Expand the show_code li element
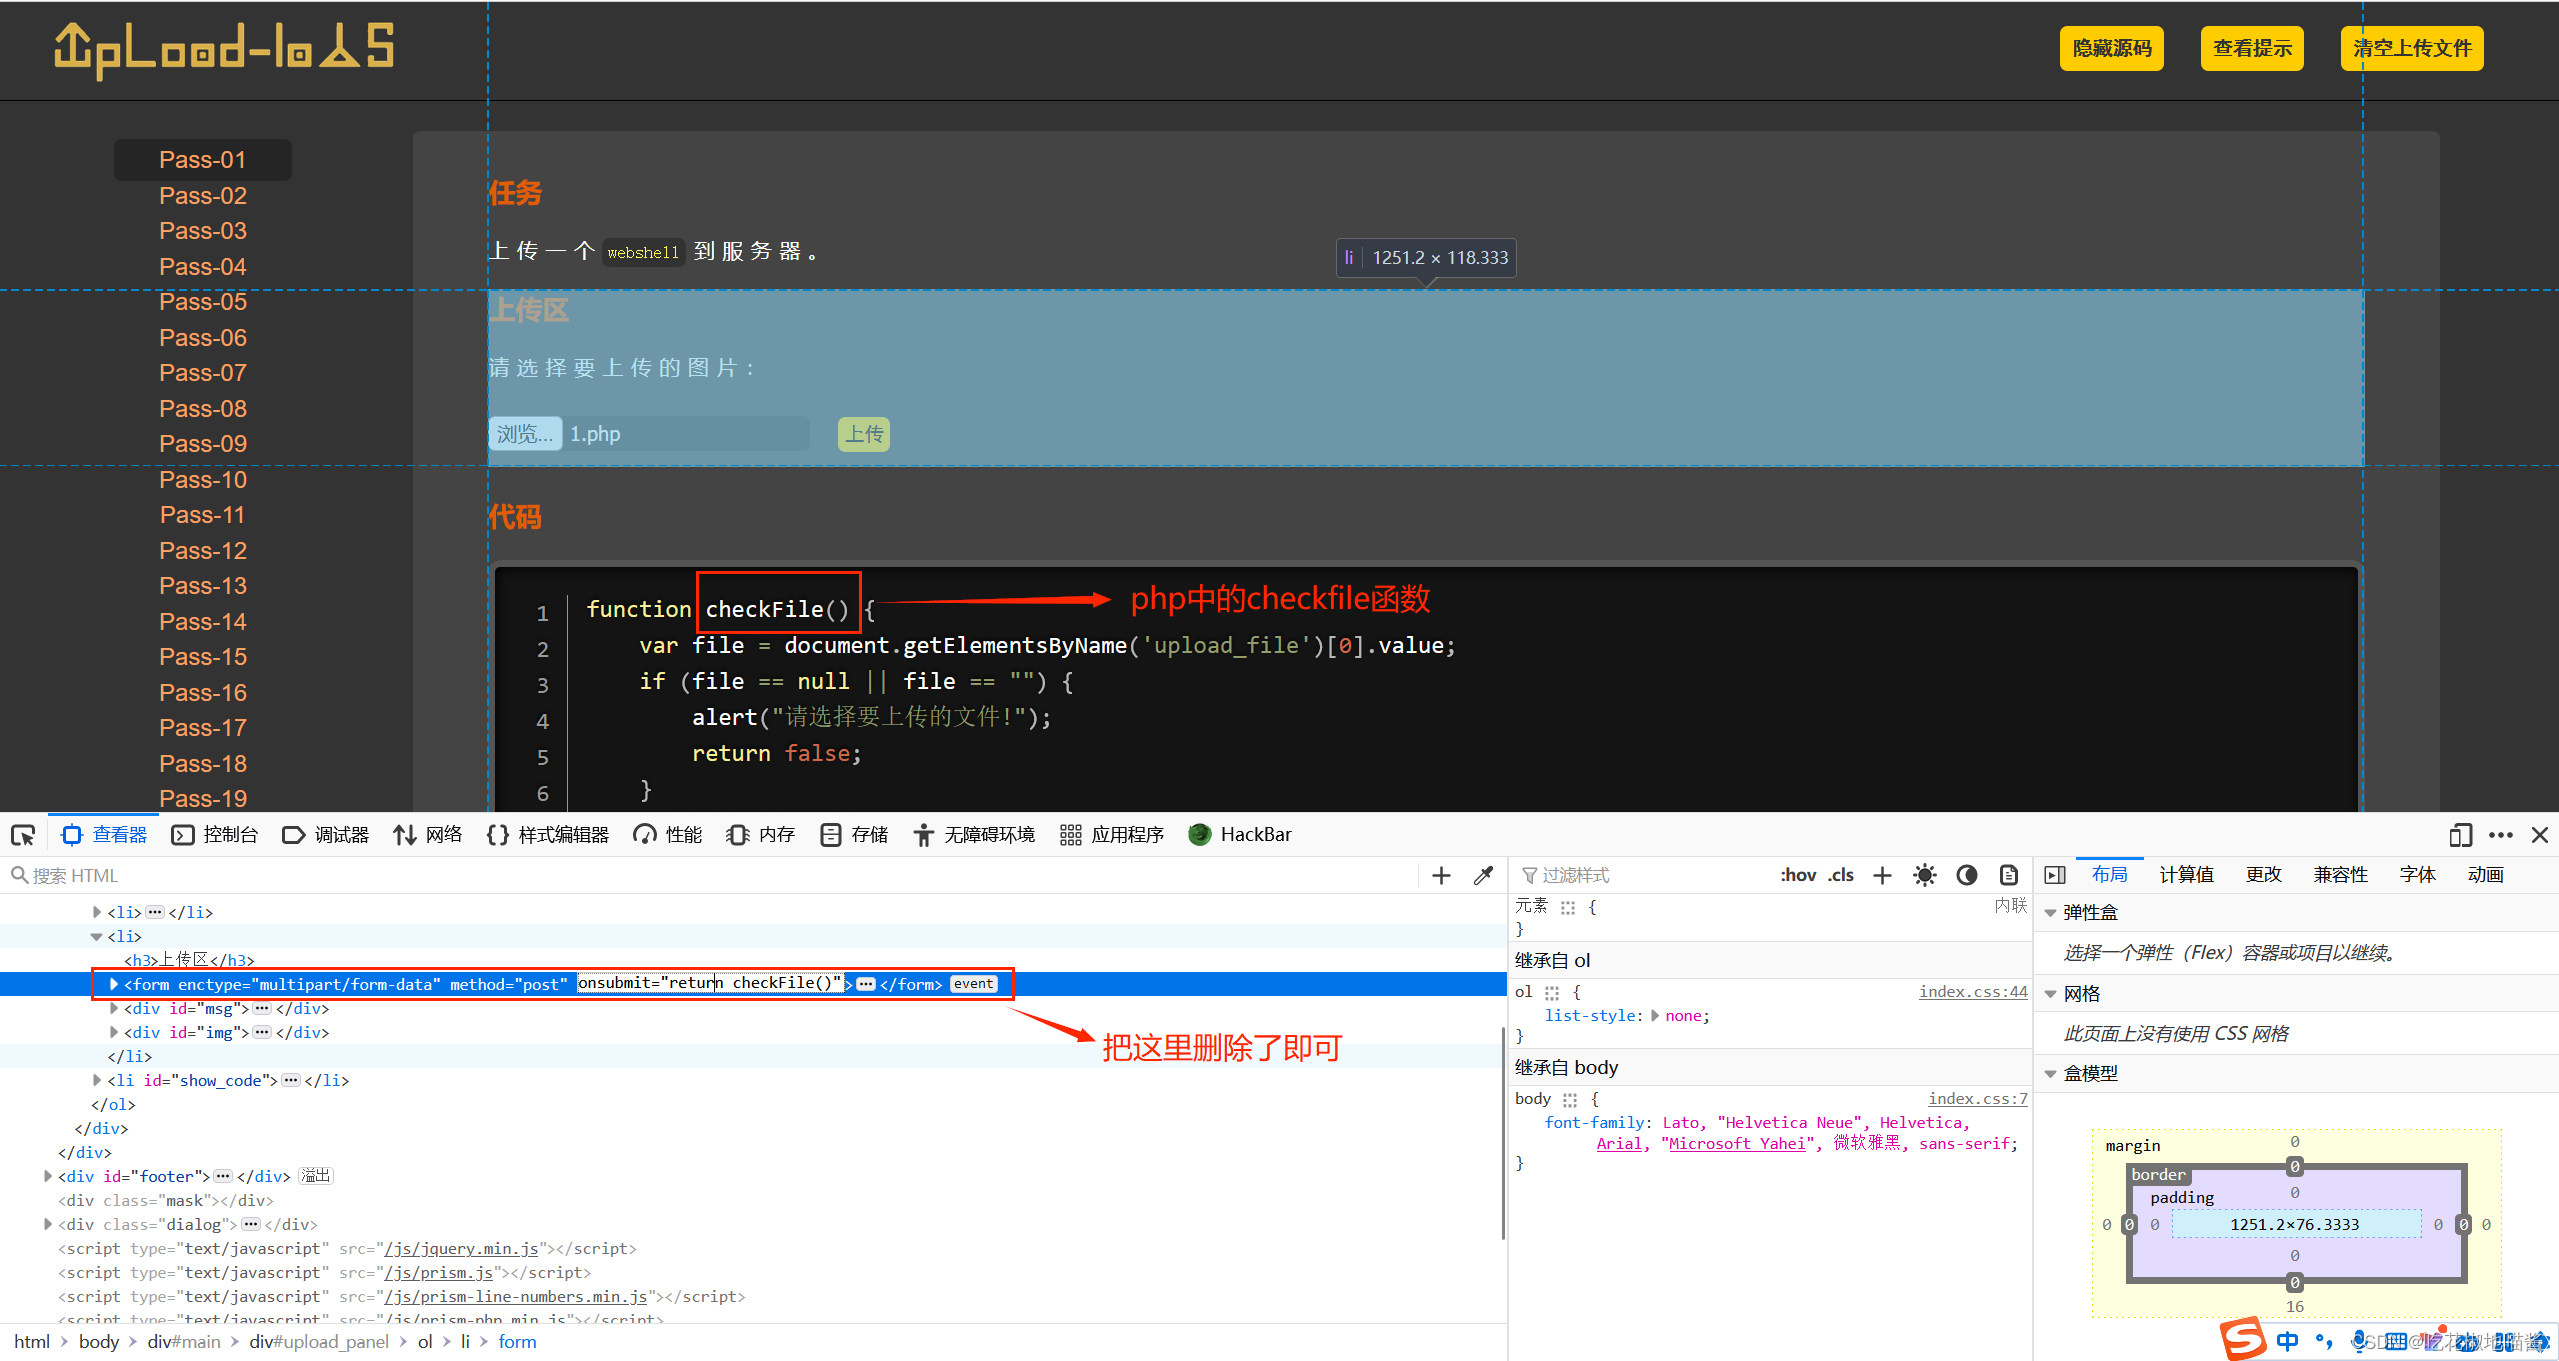 click(x=97, y=1080)
